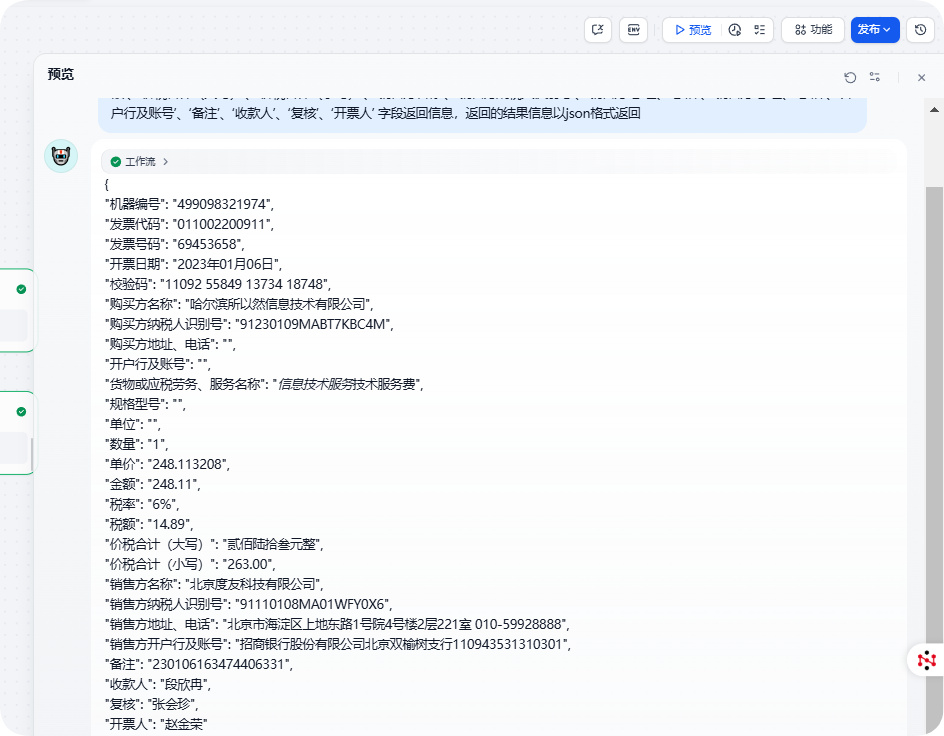Click the 91110108MA01WFY0X6 seller tax ID
This screenshot has height=736, width=944.
click(312, 604)
